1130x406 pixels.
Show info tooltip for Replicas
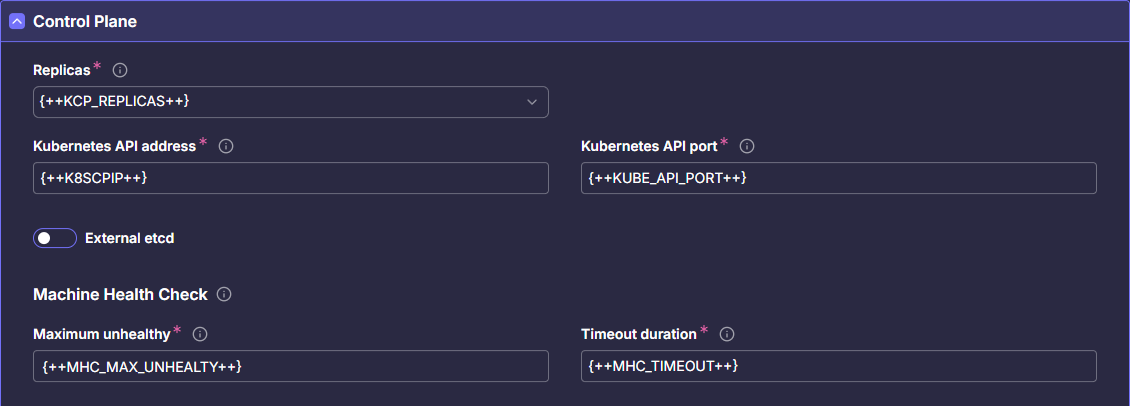click(120, 70)
